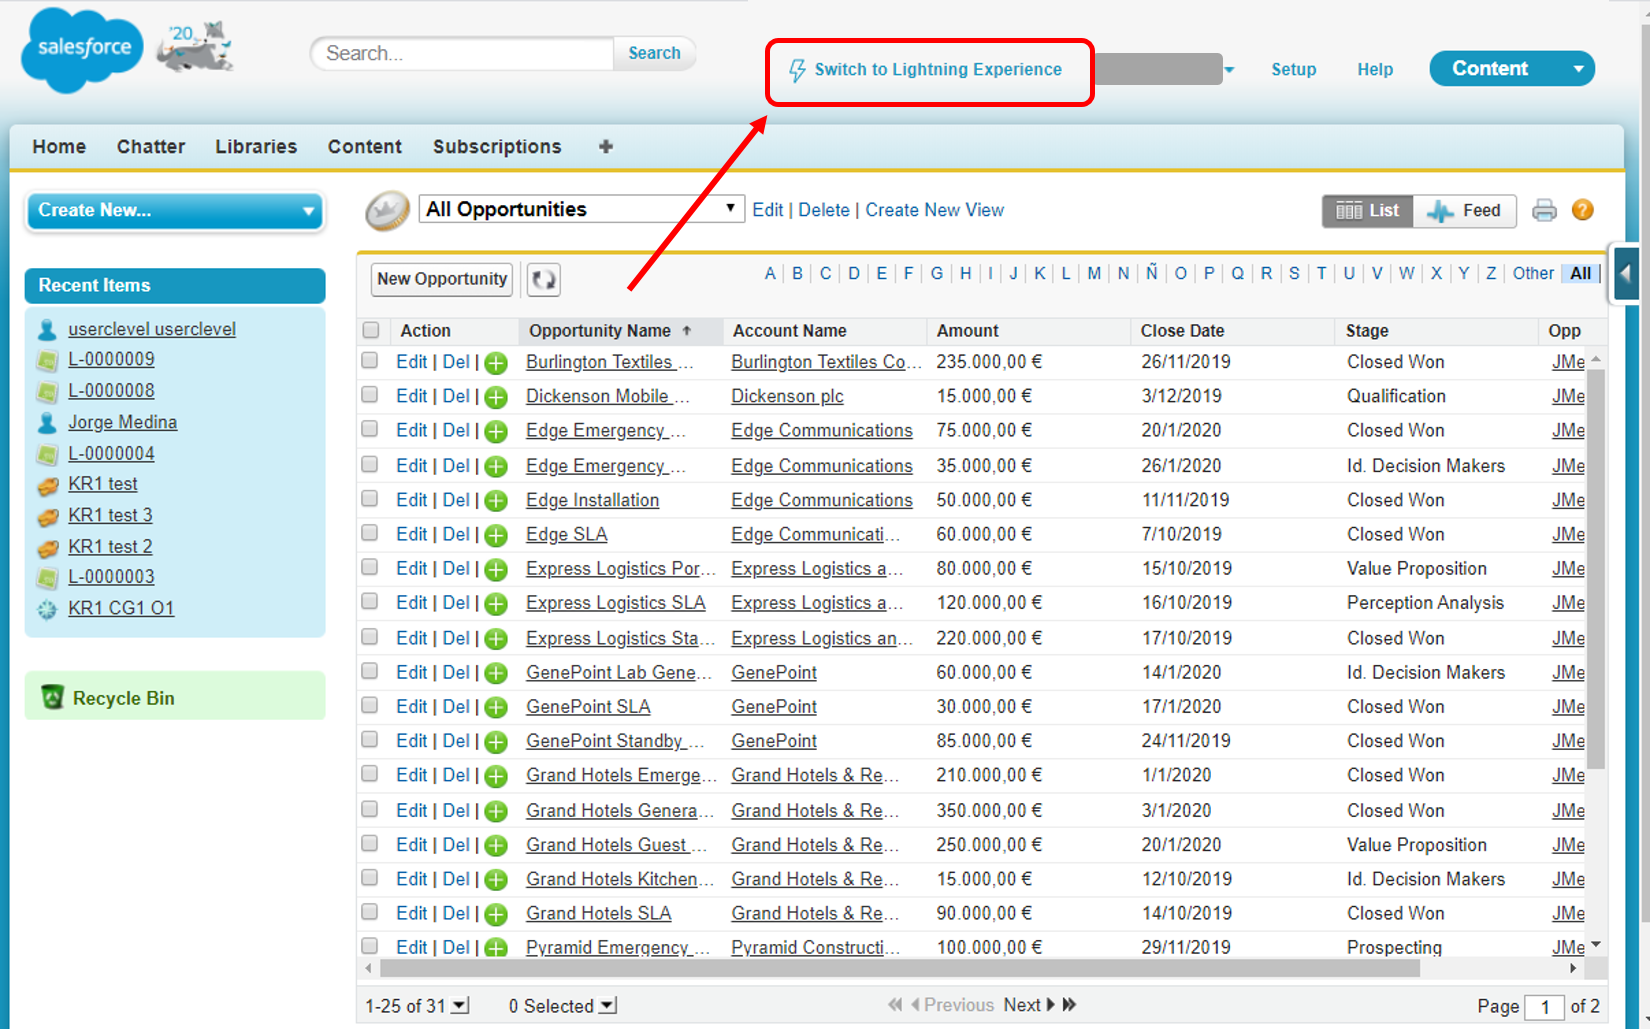This screenshot has width=1650, height=1029.
Task: Open the Edge Installation opportunity link
Action: (x=592, y=500)
